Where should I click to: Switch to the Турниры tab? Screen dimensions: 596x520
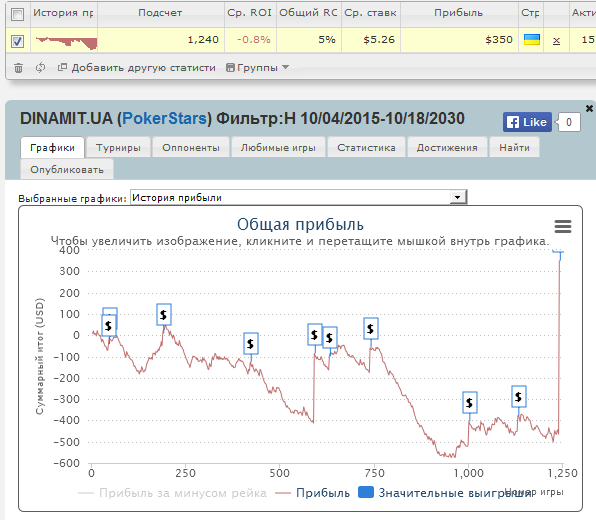point(118,147)
